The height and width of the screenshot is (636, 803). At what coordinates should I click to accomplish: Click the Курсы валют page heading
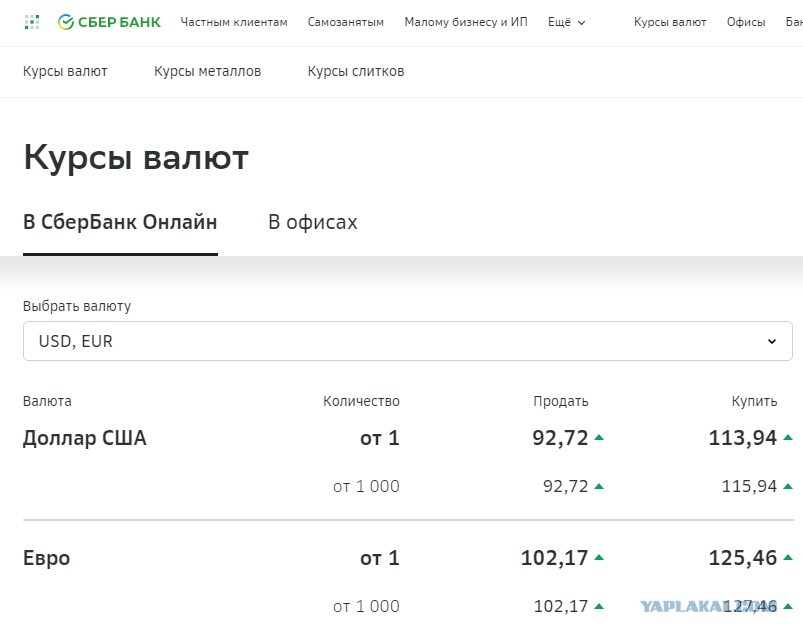tap(136, 158)
